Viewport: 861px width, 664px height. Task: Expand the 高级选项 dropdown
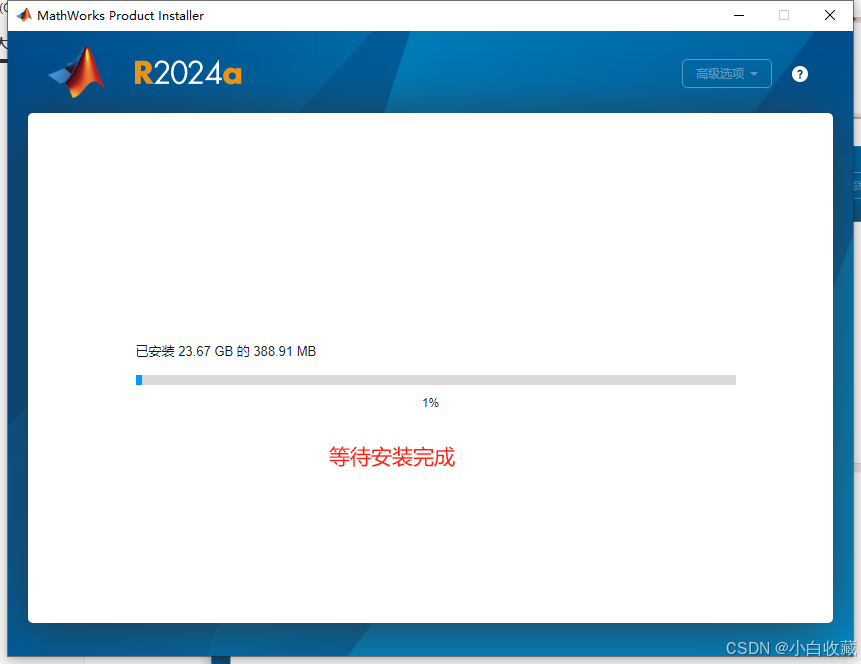click(x=726, y=74)
